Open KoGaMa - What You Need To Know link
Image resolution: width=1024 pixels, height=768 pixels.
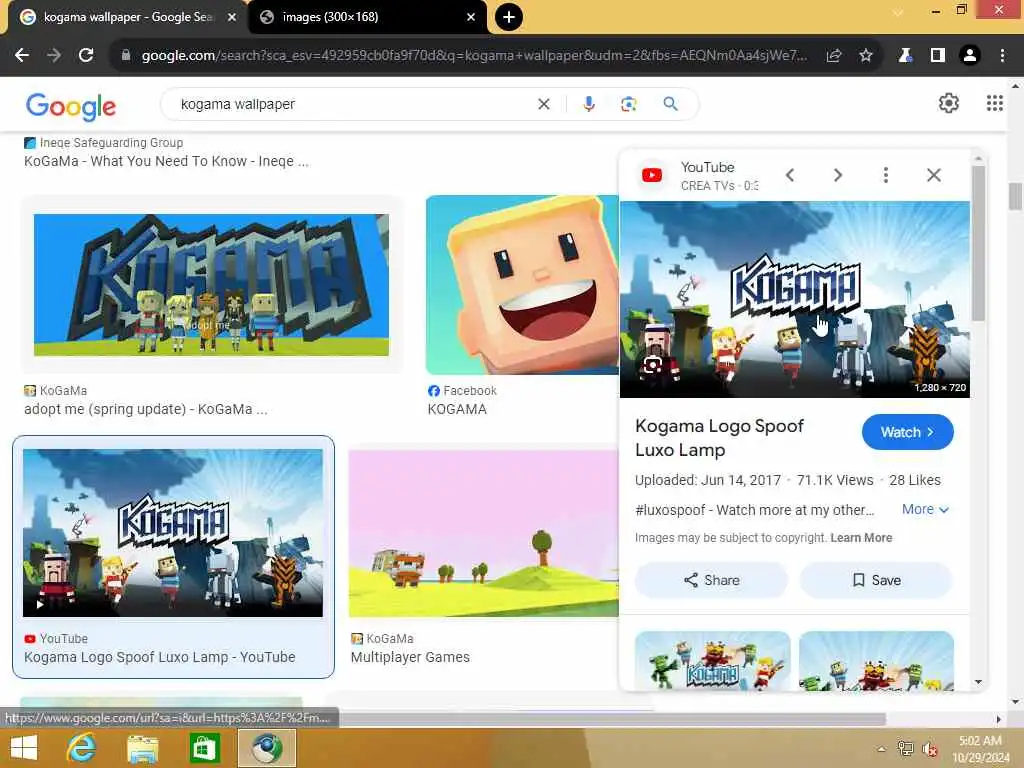point(167,161)
